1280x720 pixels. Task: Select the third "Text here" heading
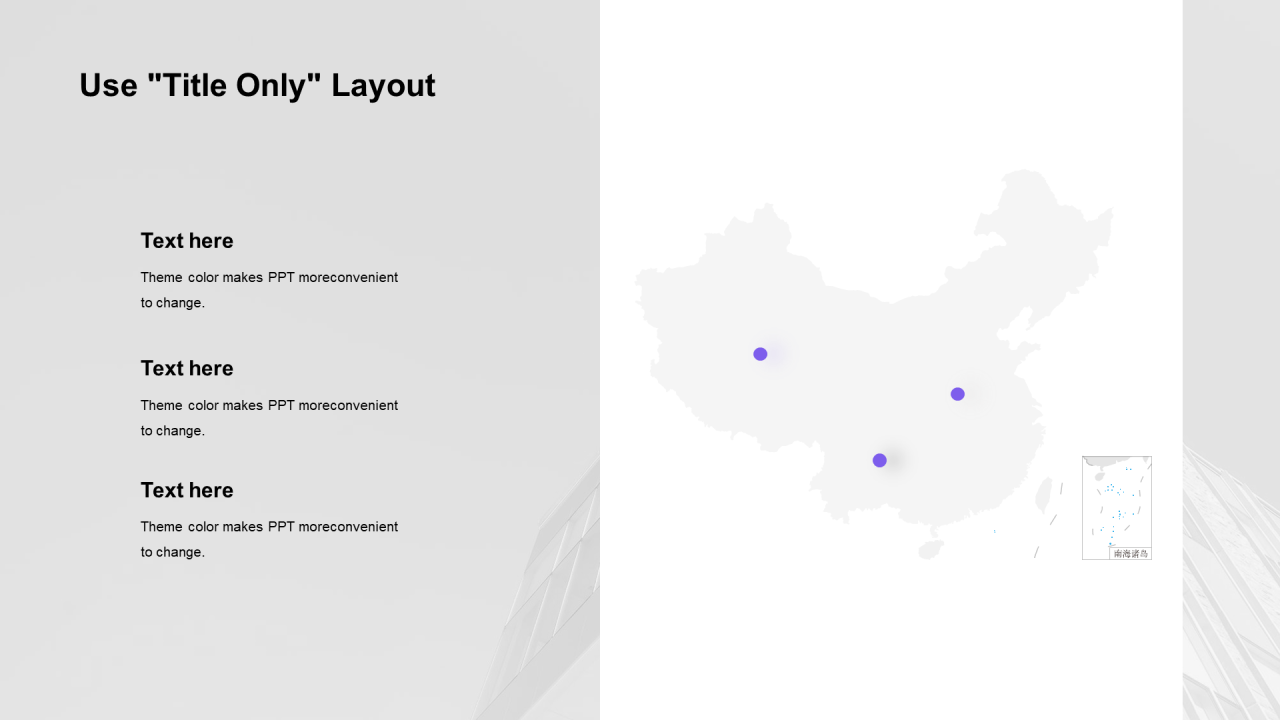coord(187,490)
